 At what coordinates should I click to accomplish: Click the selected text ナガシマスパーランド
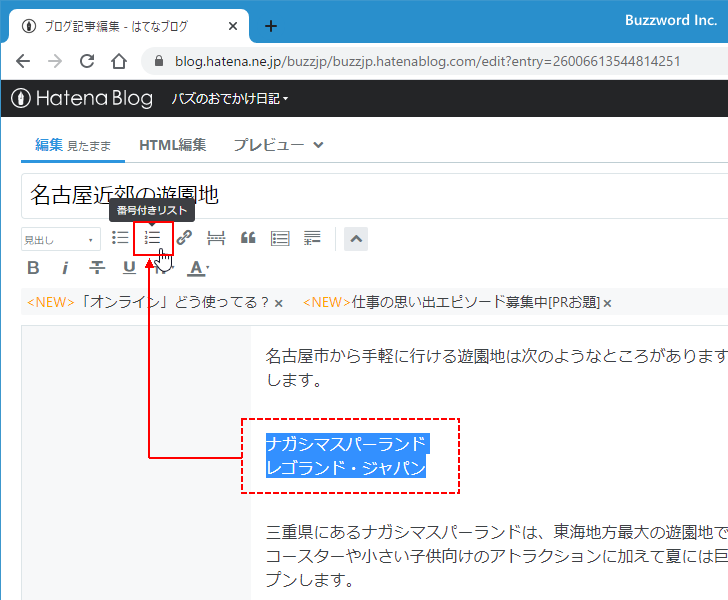(346, 444)
